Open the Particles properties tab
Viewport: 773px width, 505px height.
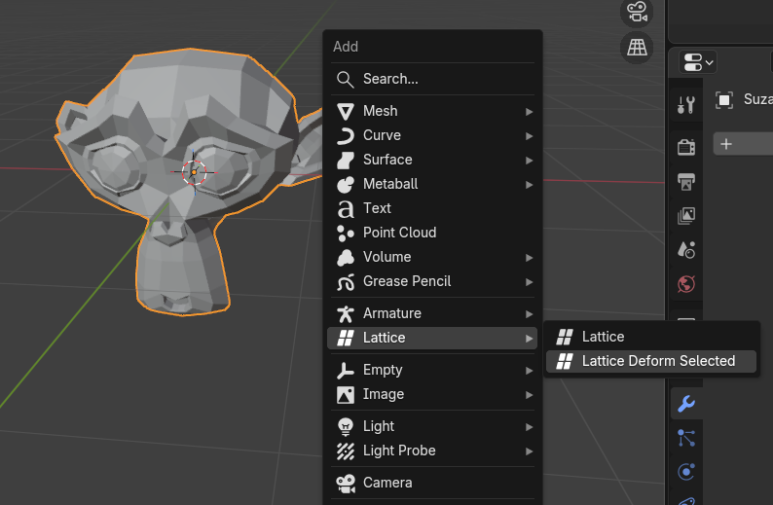pos(686,438)
